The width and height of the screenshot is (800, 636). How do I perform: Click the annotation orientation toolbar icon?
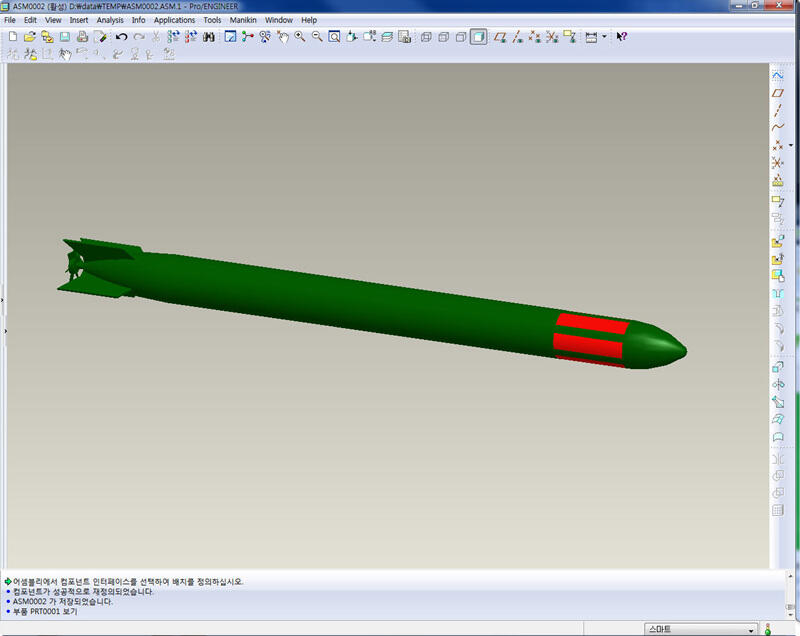tap(591, 37)
